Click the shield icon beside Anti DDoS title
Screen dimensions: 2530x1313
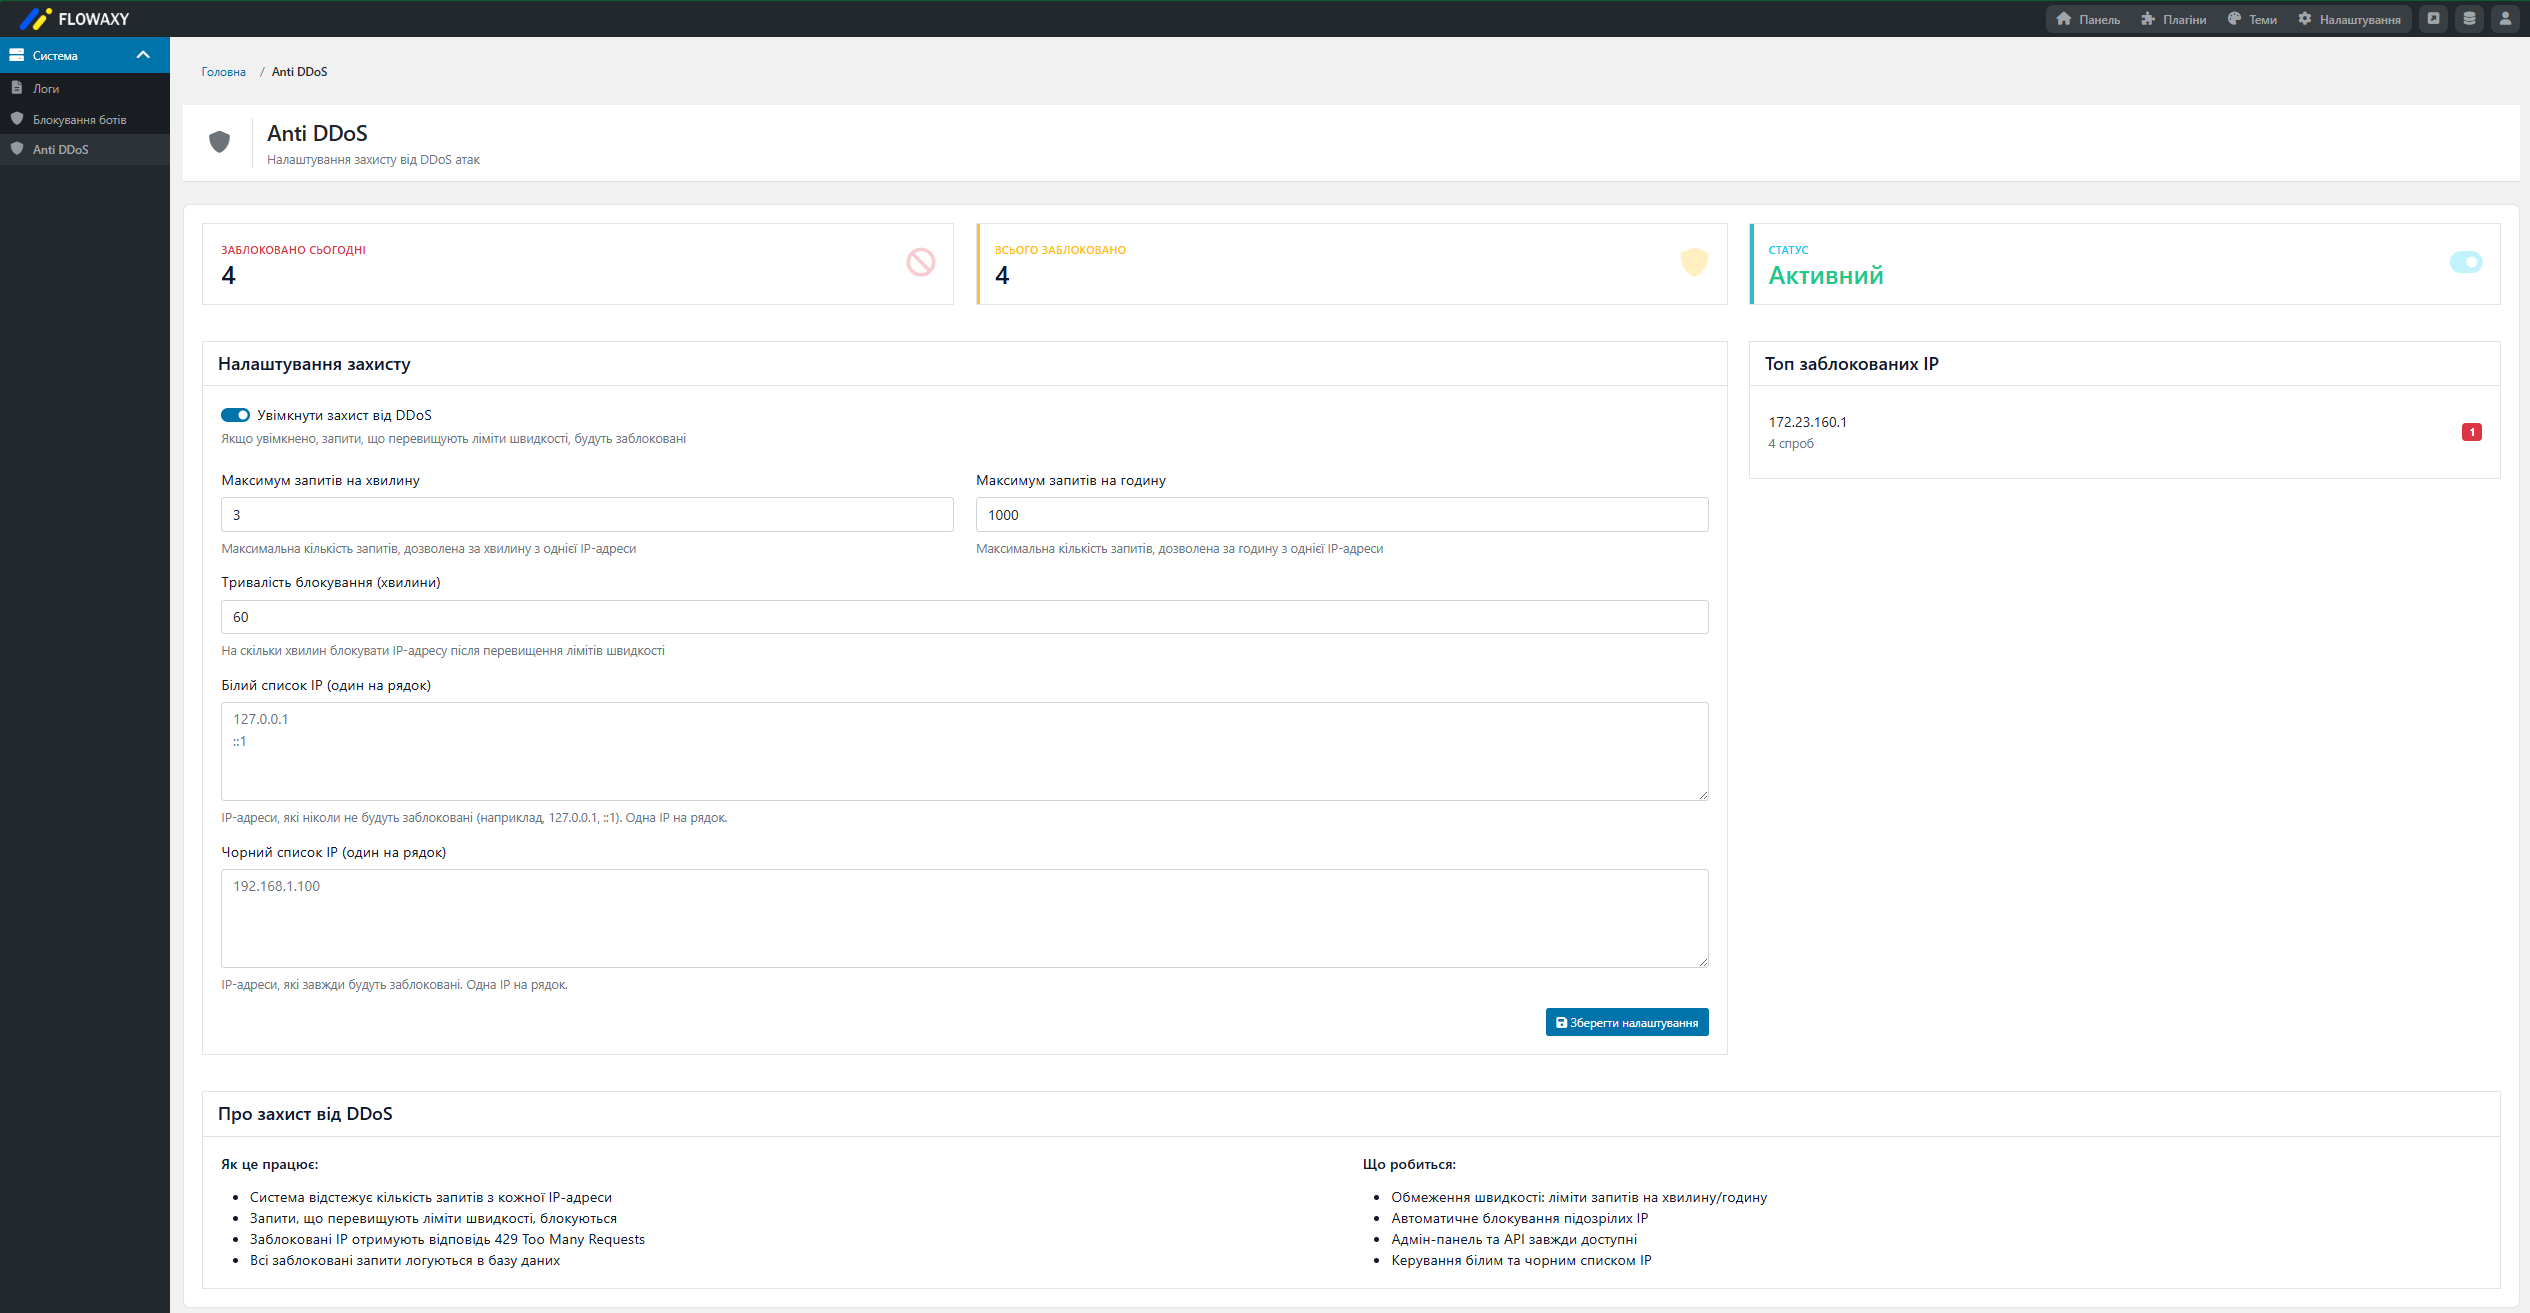pos(220,142)
